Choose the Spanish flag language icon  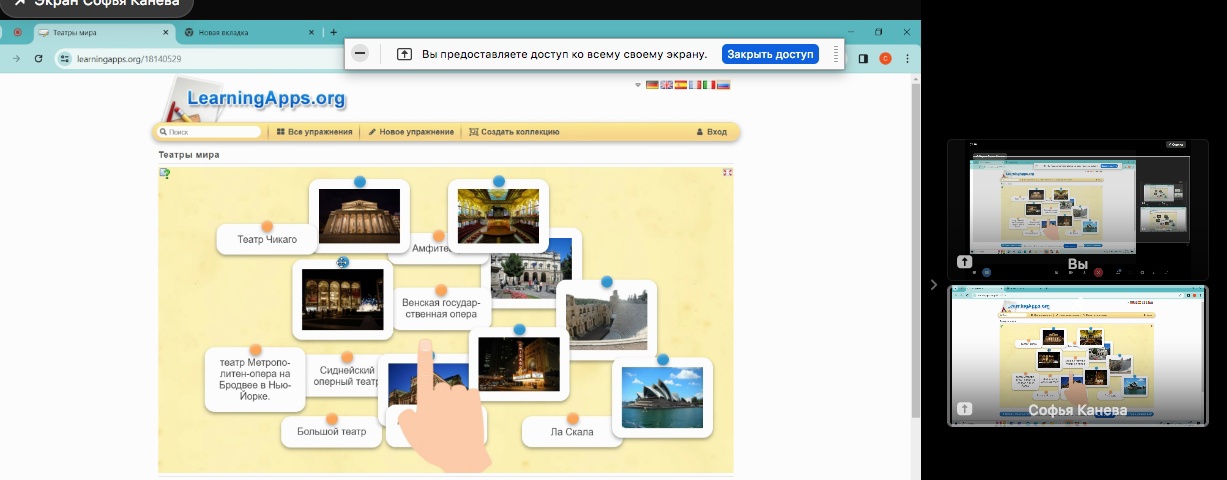(680, 85)
